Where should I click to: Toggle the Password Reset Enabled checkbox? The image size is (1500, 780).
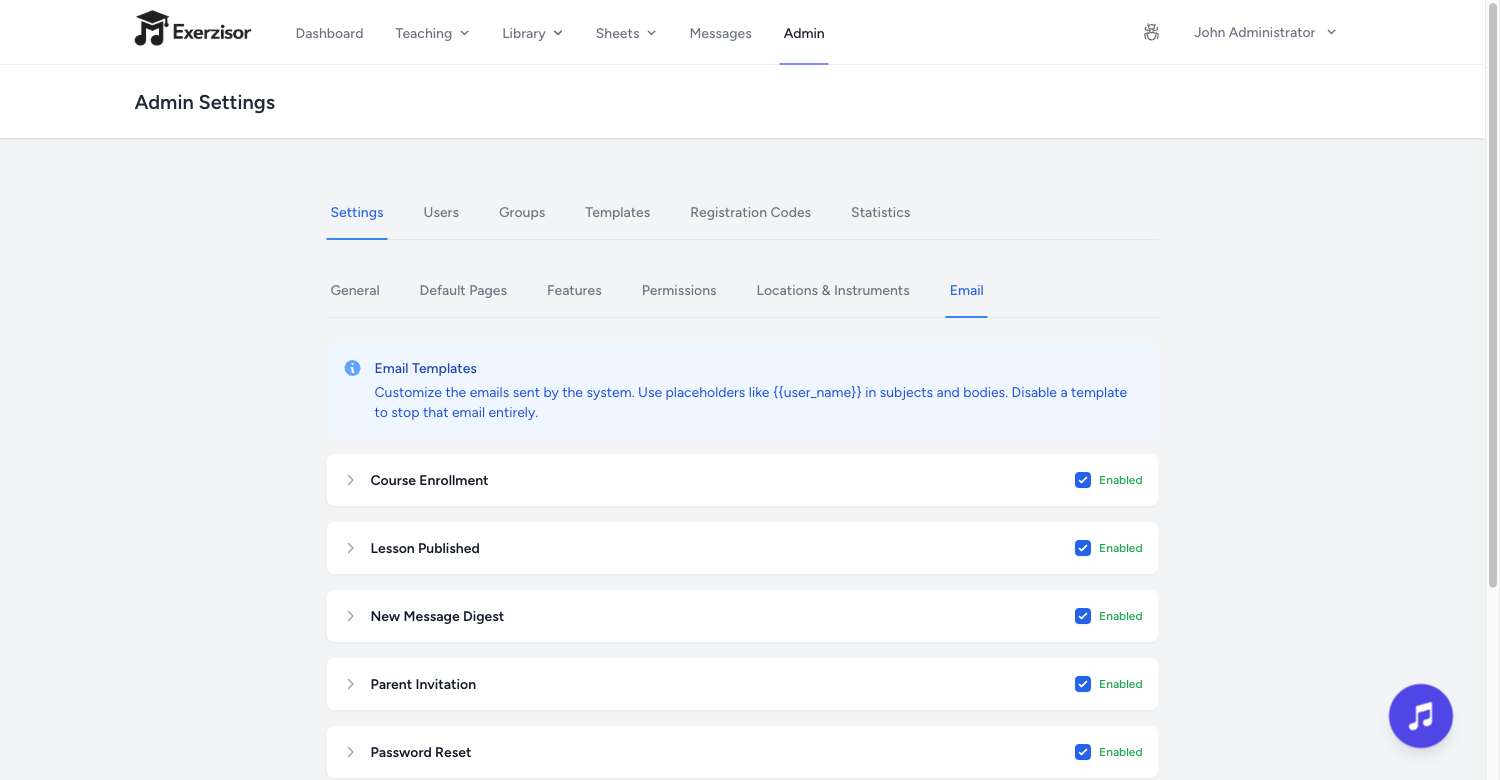1083,752
